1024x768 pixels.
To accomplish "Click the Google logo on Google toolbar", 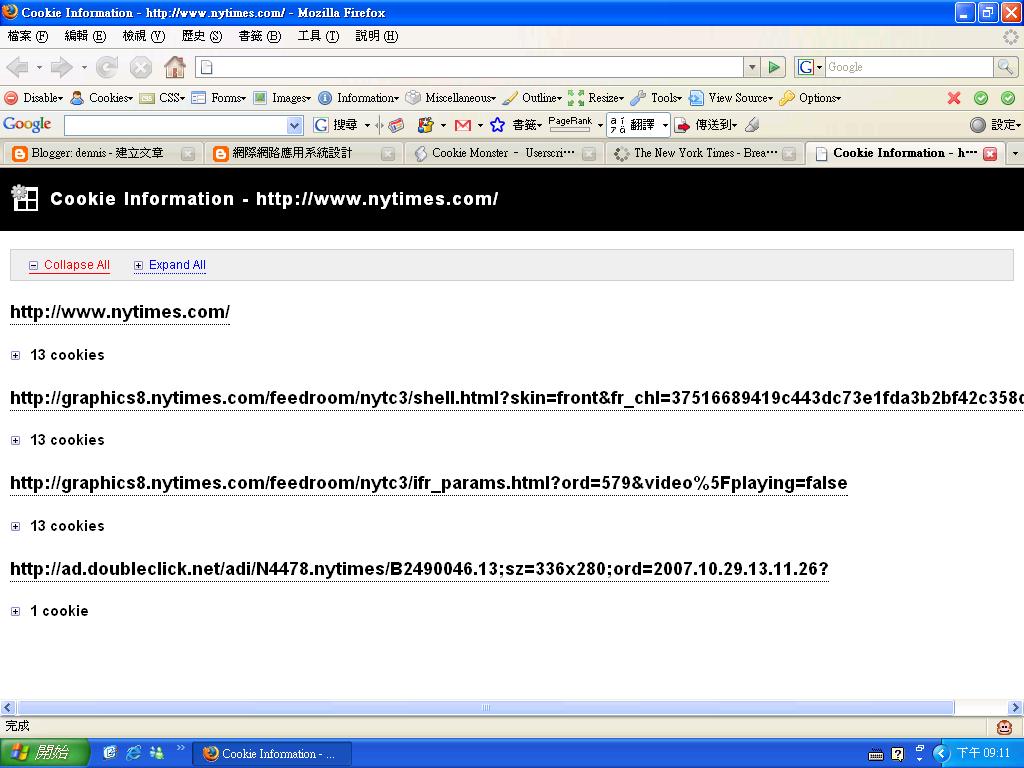I will point(27,124).
